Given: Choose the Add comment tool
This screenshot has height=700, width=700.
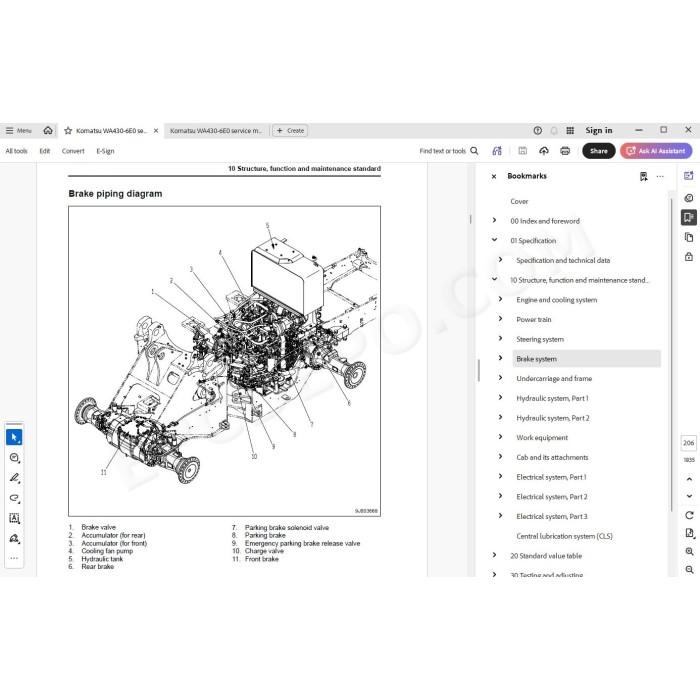Looking at the screenshot, I should pos(14,458).
